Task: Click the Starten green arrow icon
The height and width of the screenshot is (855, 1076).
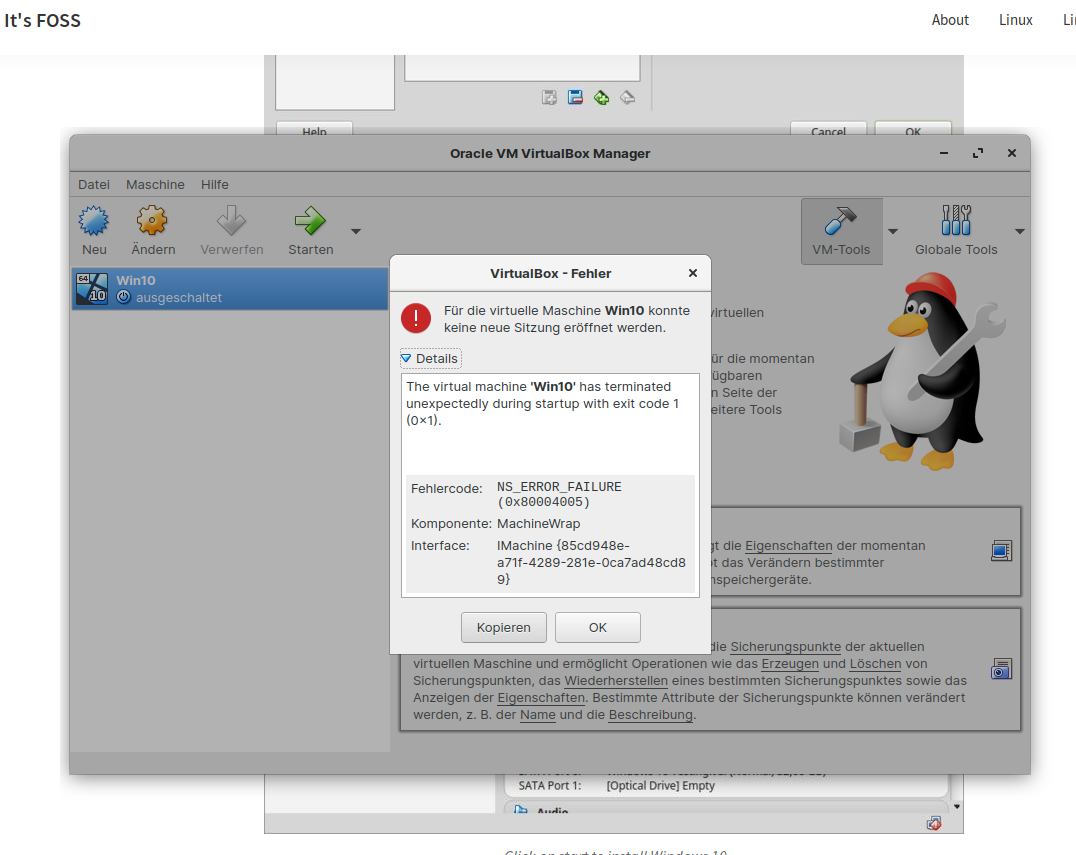Action: (x=310, y=221)
